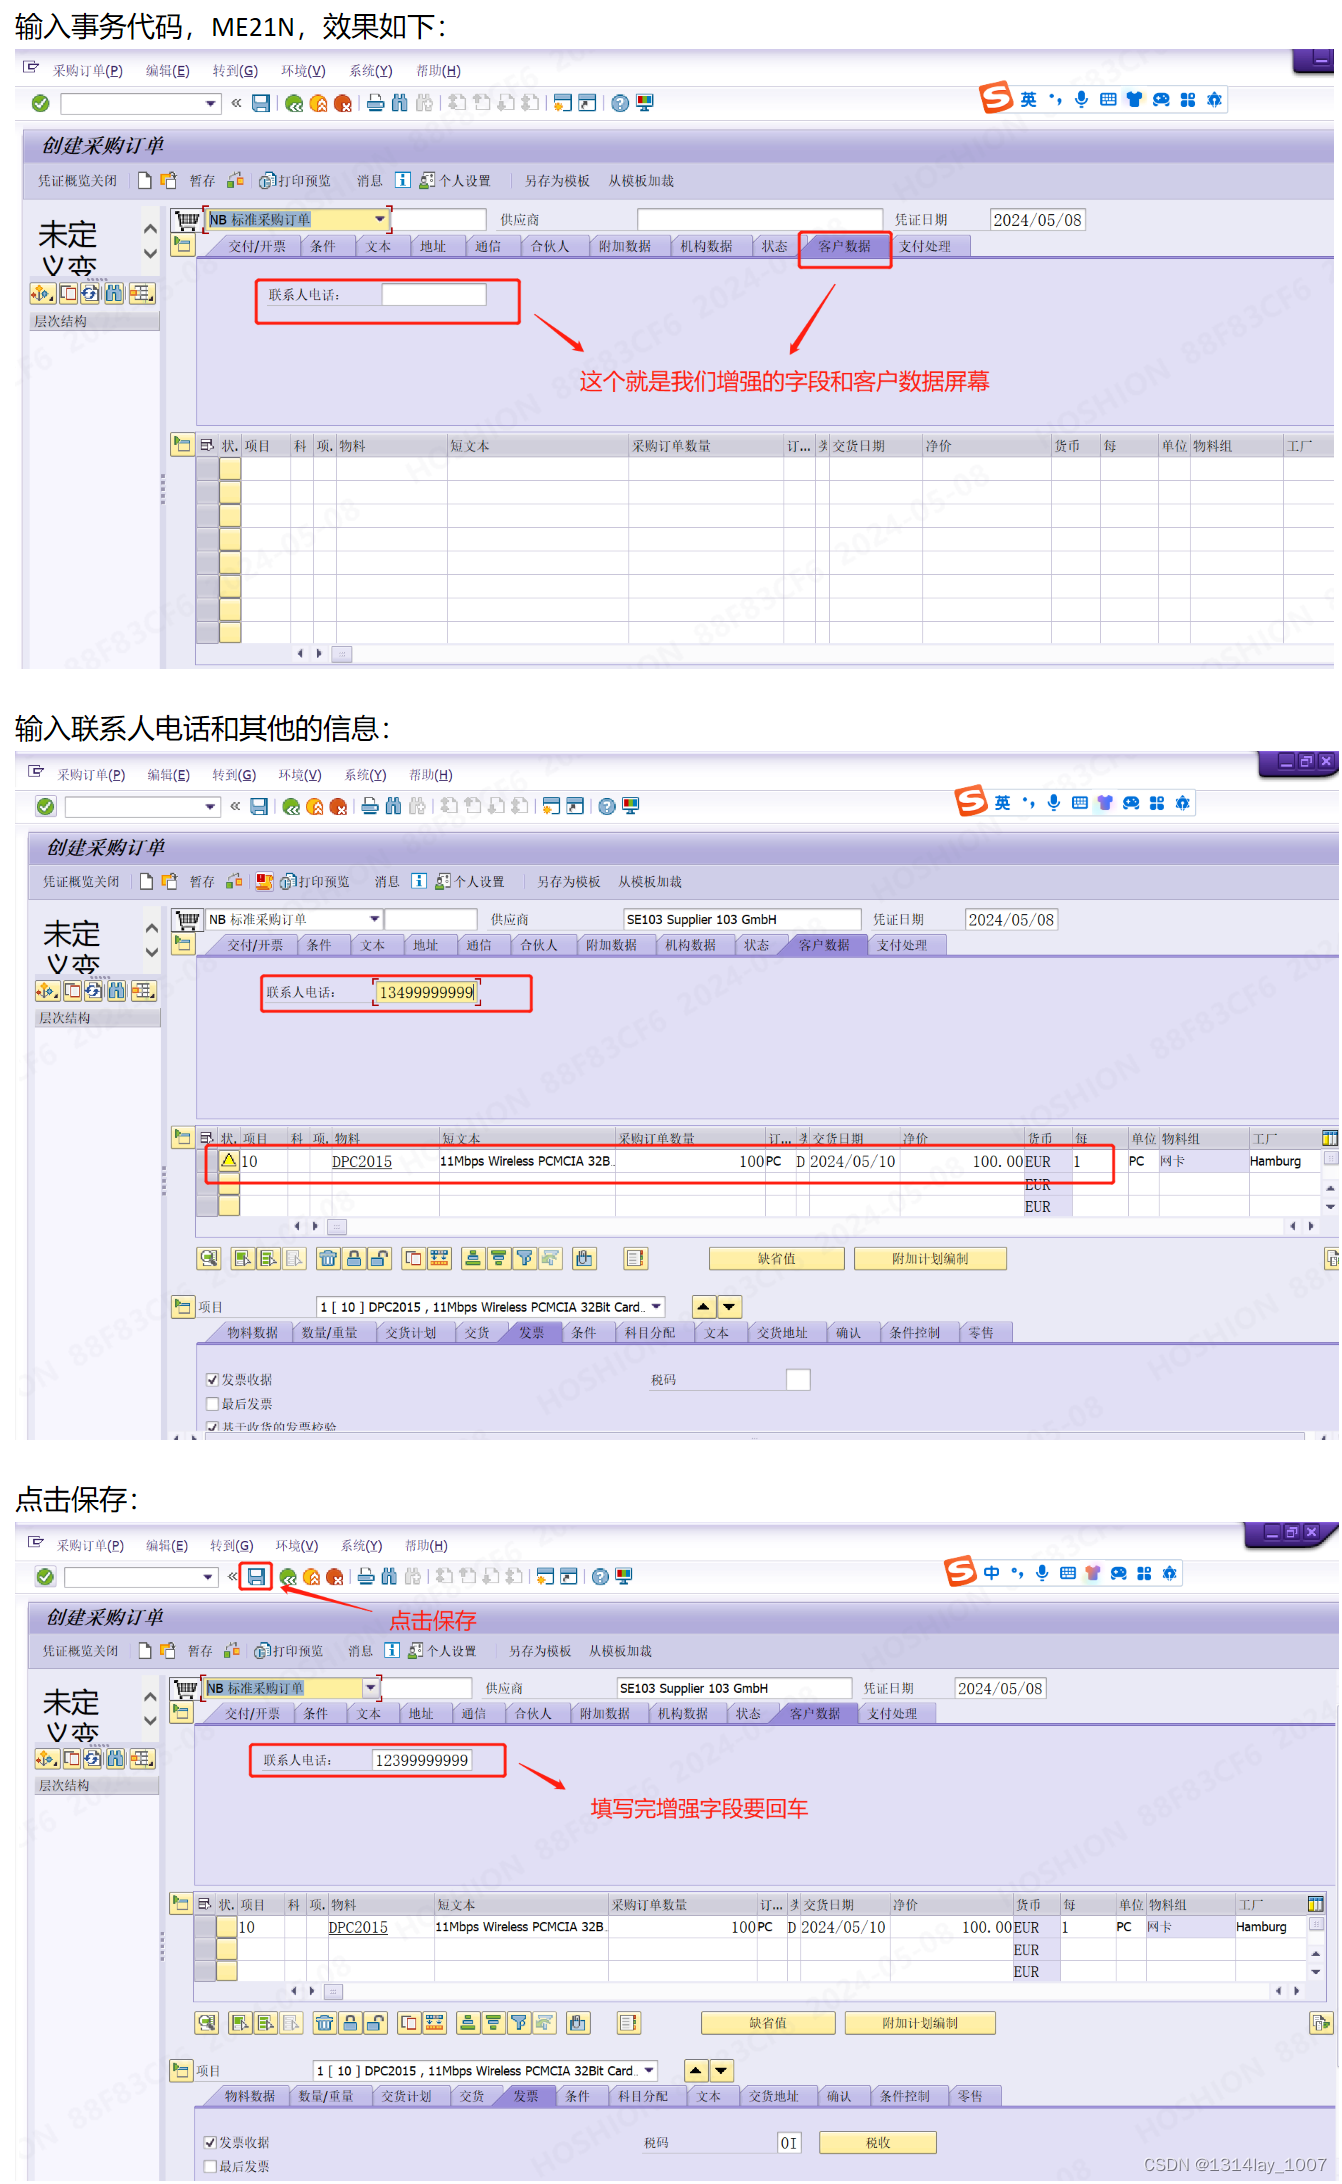Select the row of item 10 in the 13499999999 window
The width and height of the screenshot is (1342, 2184).
pos(208,1162)
